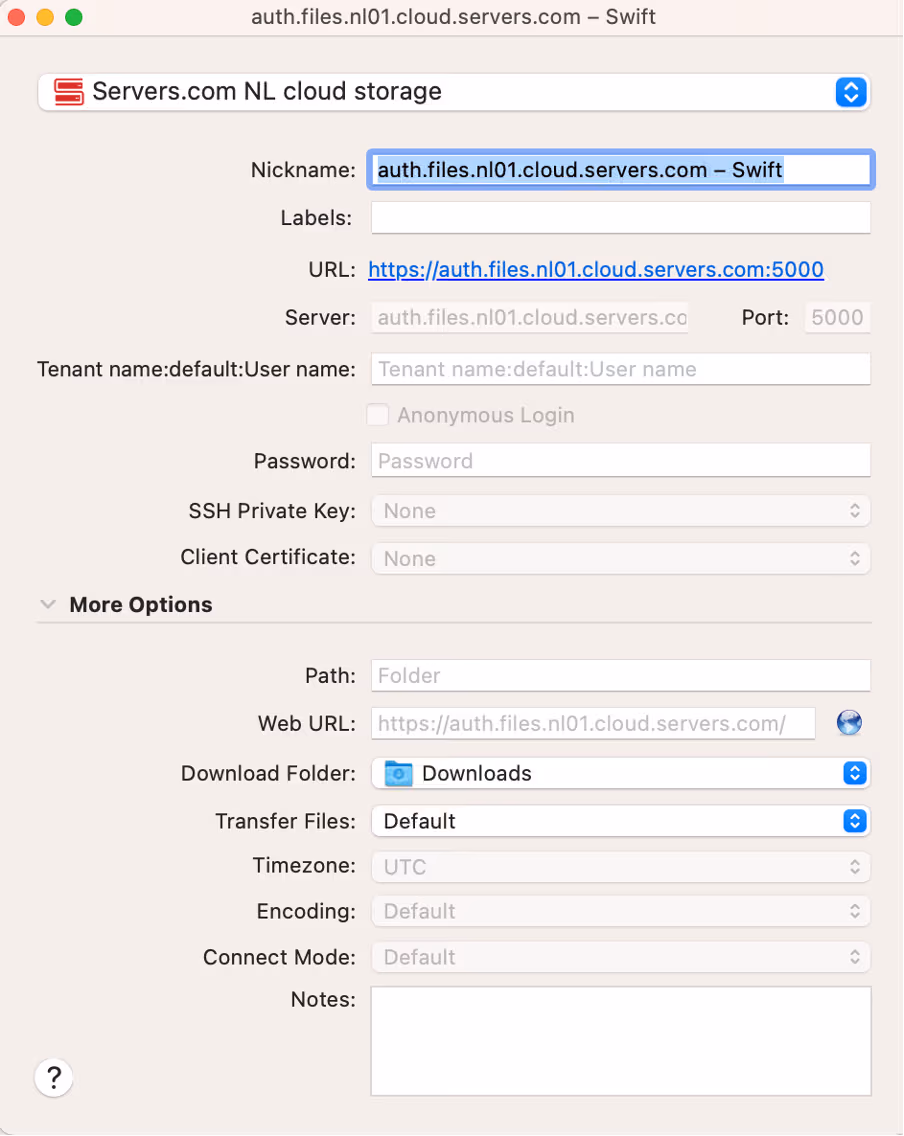Screen dimensions: 904x1136
Task: Minimize the window with the yellow button
Action: (45, 17)
